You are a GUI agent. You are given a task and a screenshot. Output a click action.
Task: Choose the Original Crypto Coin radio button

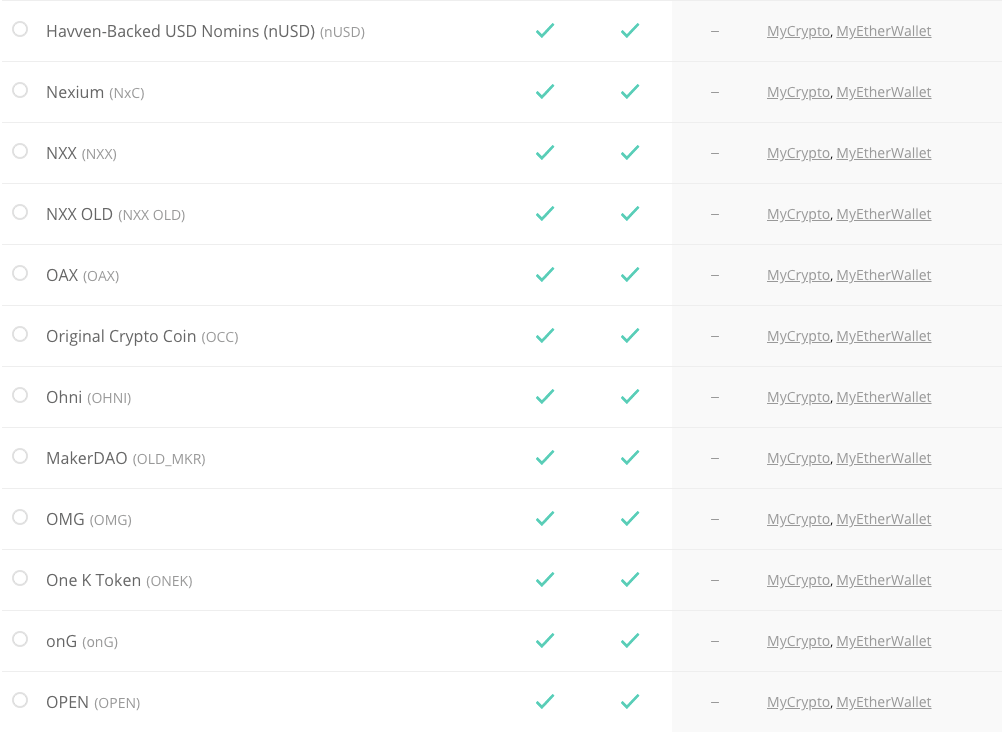(20, 334)
